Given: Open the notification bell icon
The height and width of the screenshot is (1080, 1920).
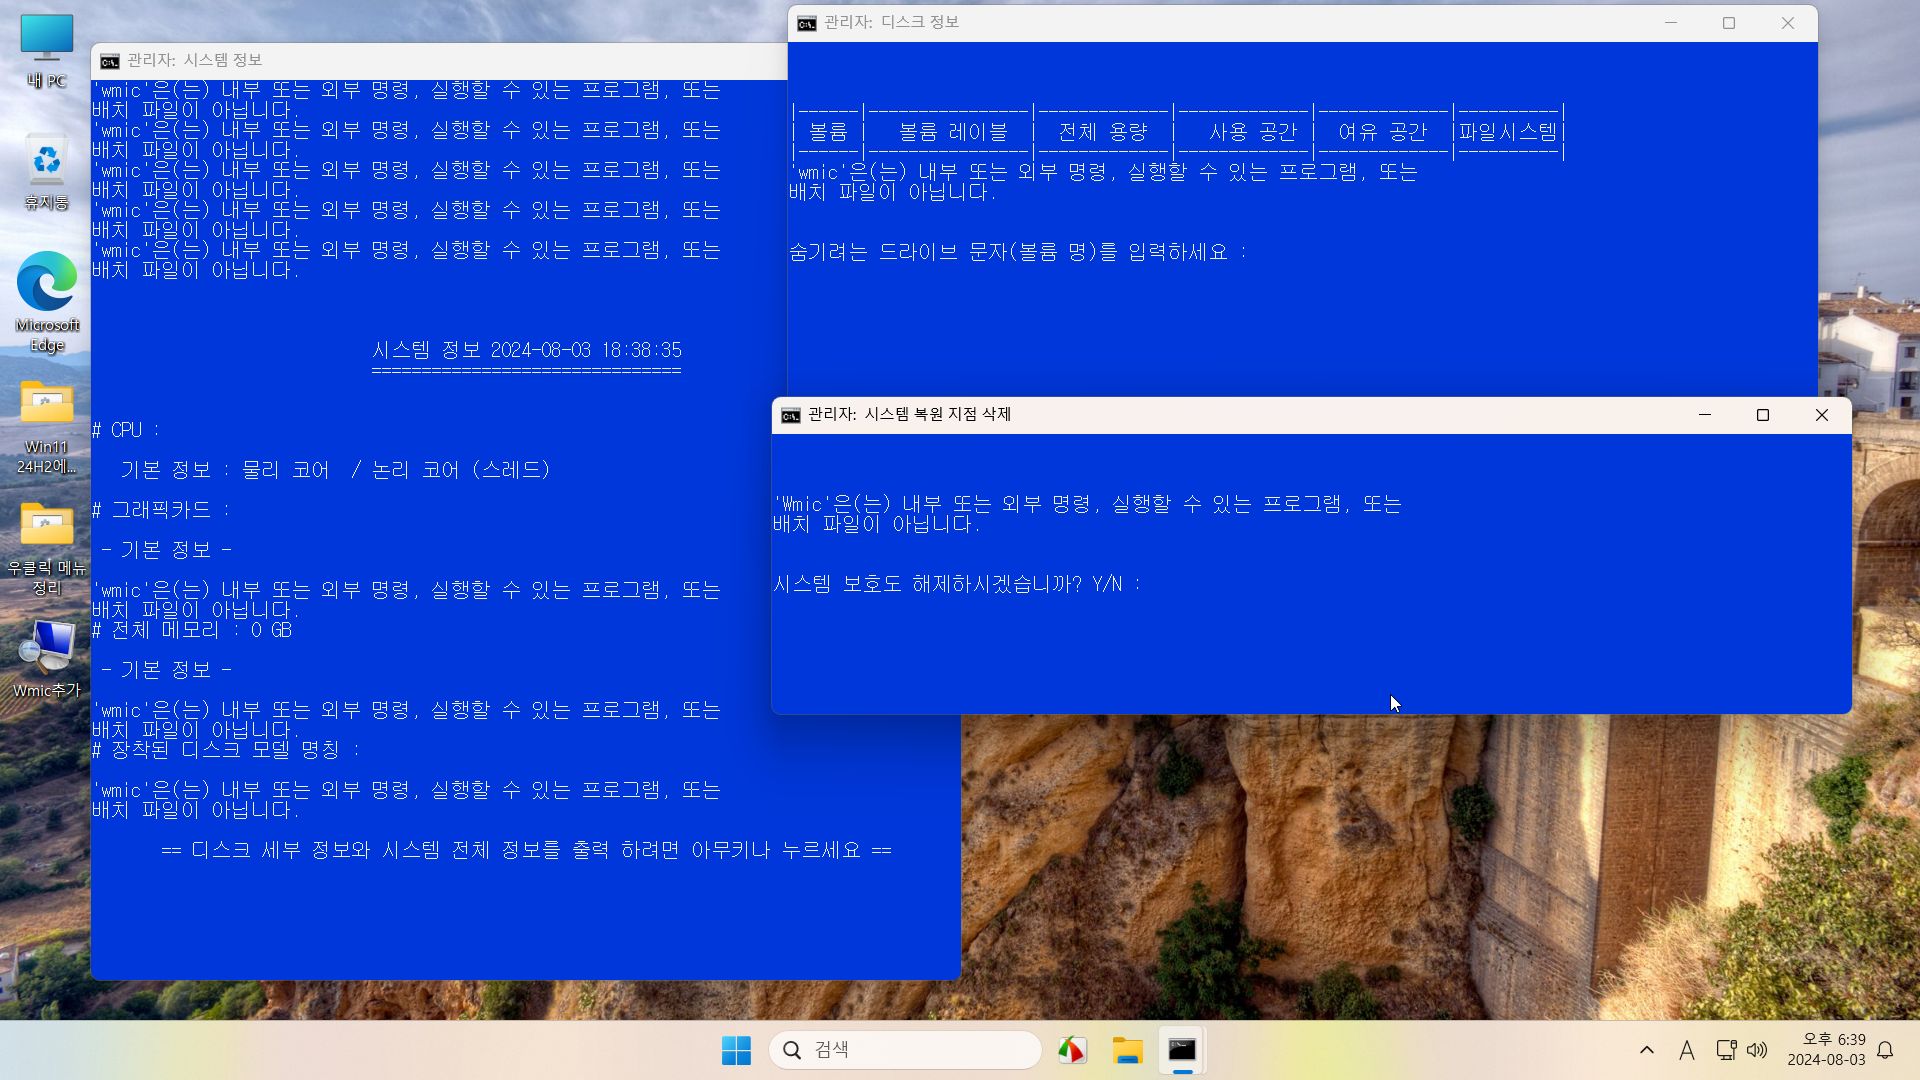Looking at the screenshot, I should click(1886, 1050).
